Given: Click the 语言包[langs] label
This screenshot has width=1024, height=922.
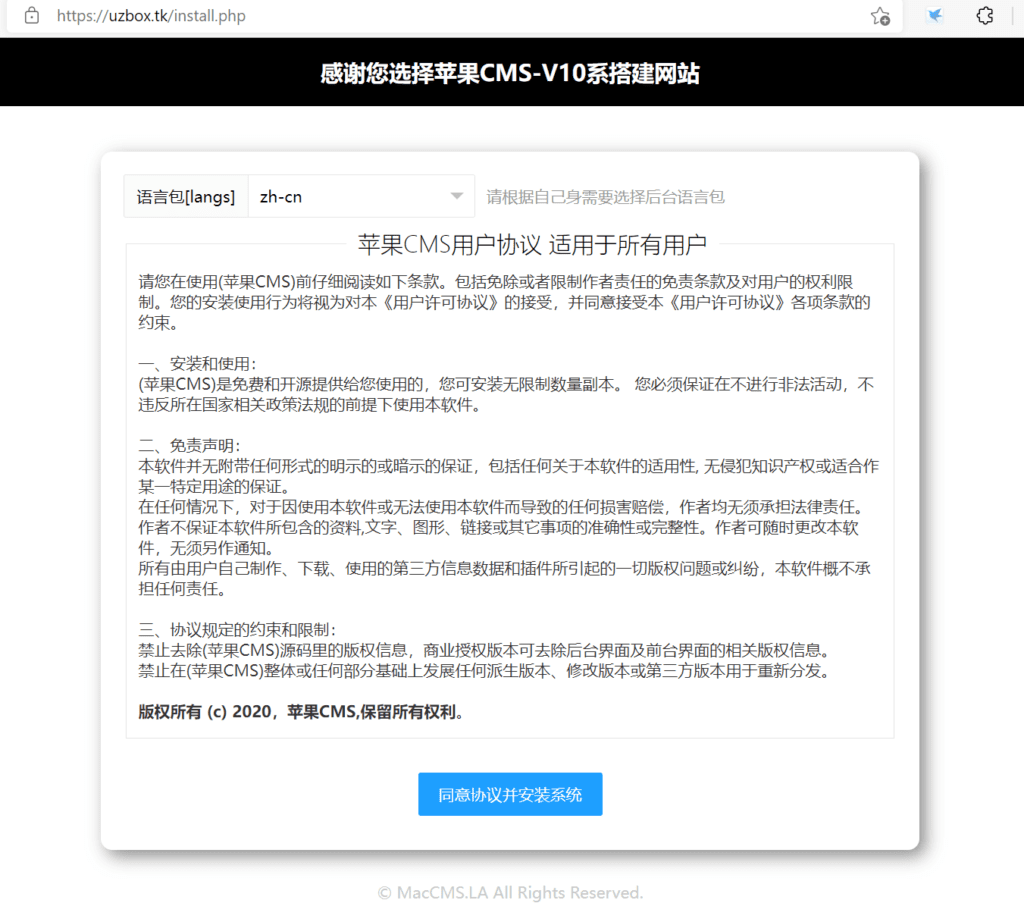Looking at the screenshot, I should click(185, 196).
